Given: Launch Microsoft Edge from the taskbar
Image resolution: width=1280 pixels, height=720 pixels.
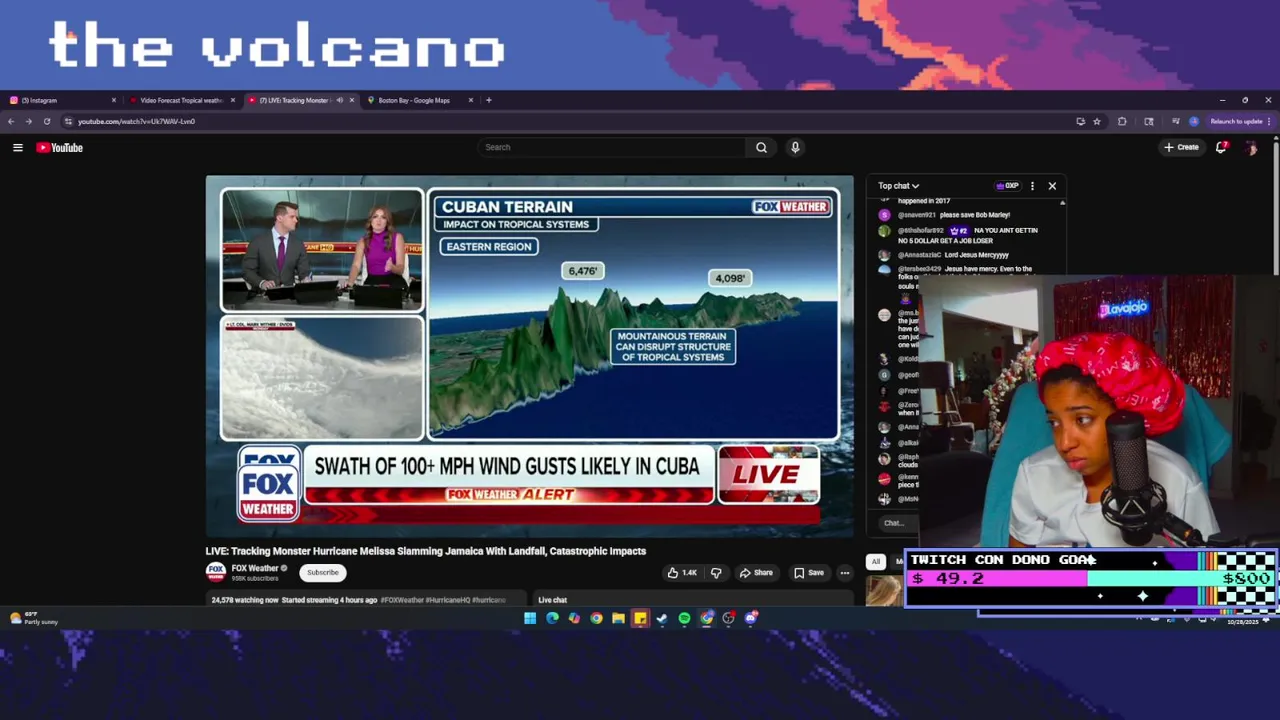Looking at the screenshot, I should click(x=552, y=618).
